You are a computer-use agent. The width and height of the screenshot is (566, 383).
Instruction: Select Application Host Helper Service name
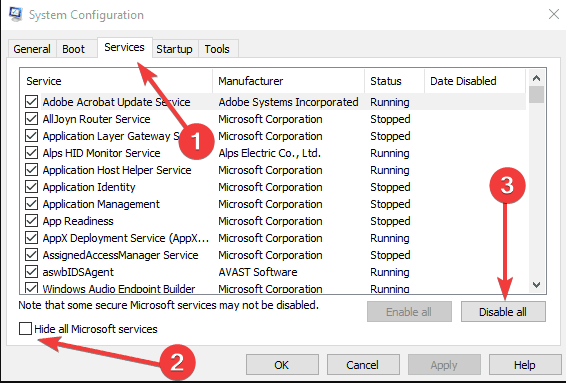[117, 170]
